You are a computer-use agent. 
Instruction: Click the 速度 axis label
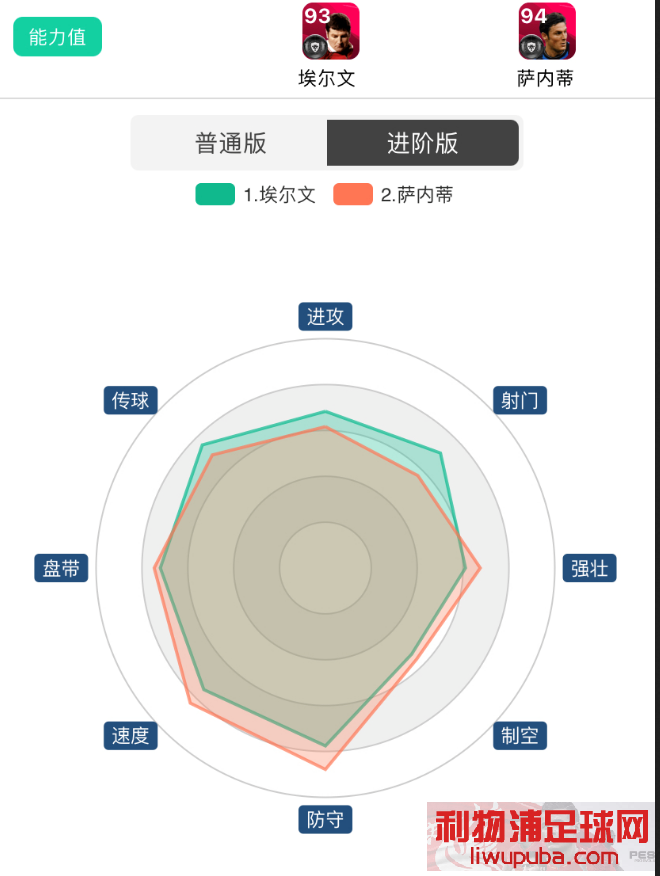click(x=131, y=735)
